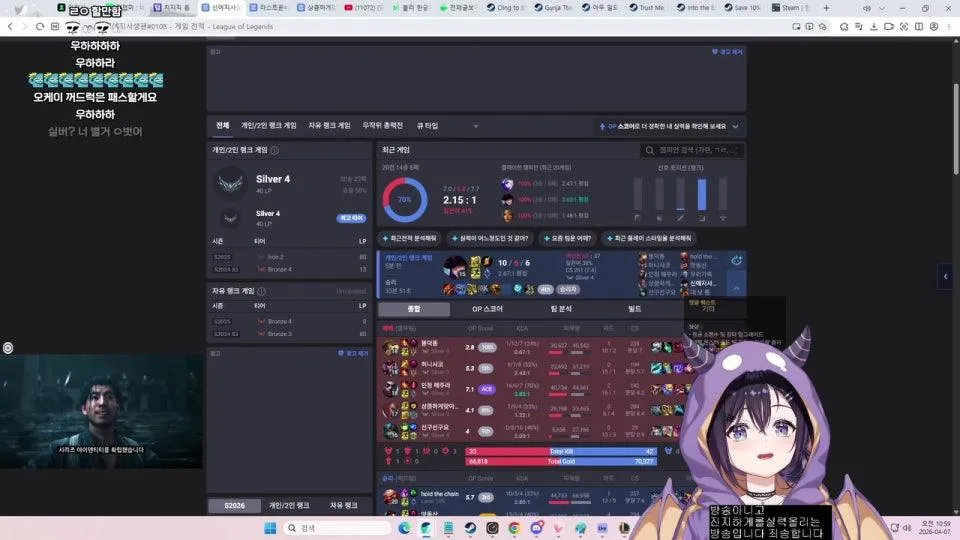Click the info icon beside 개인/2인 랭크 게임
The image size is (960, 540).
[274, 150]
